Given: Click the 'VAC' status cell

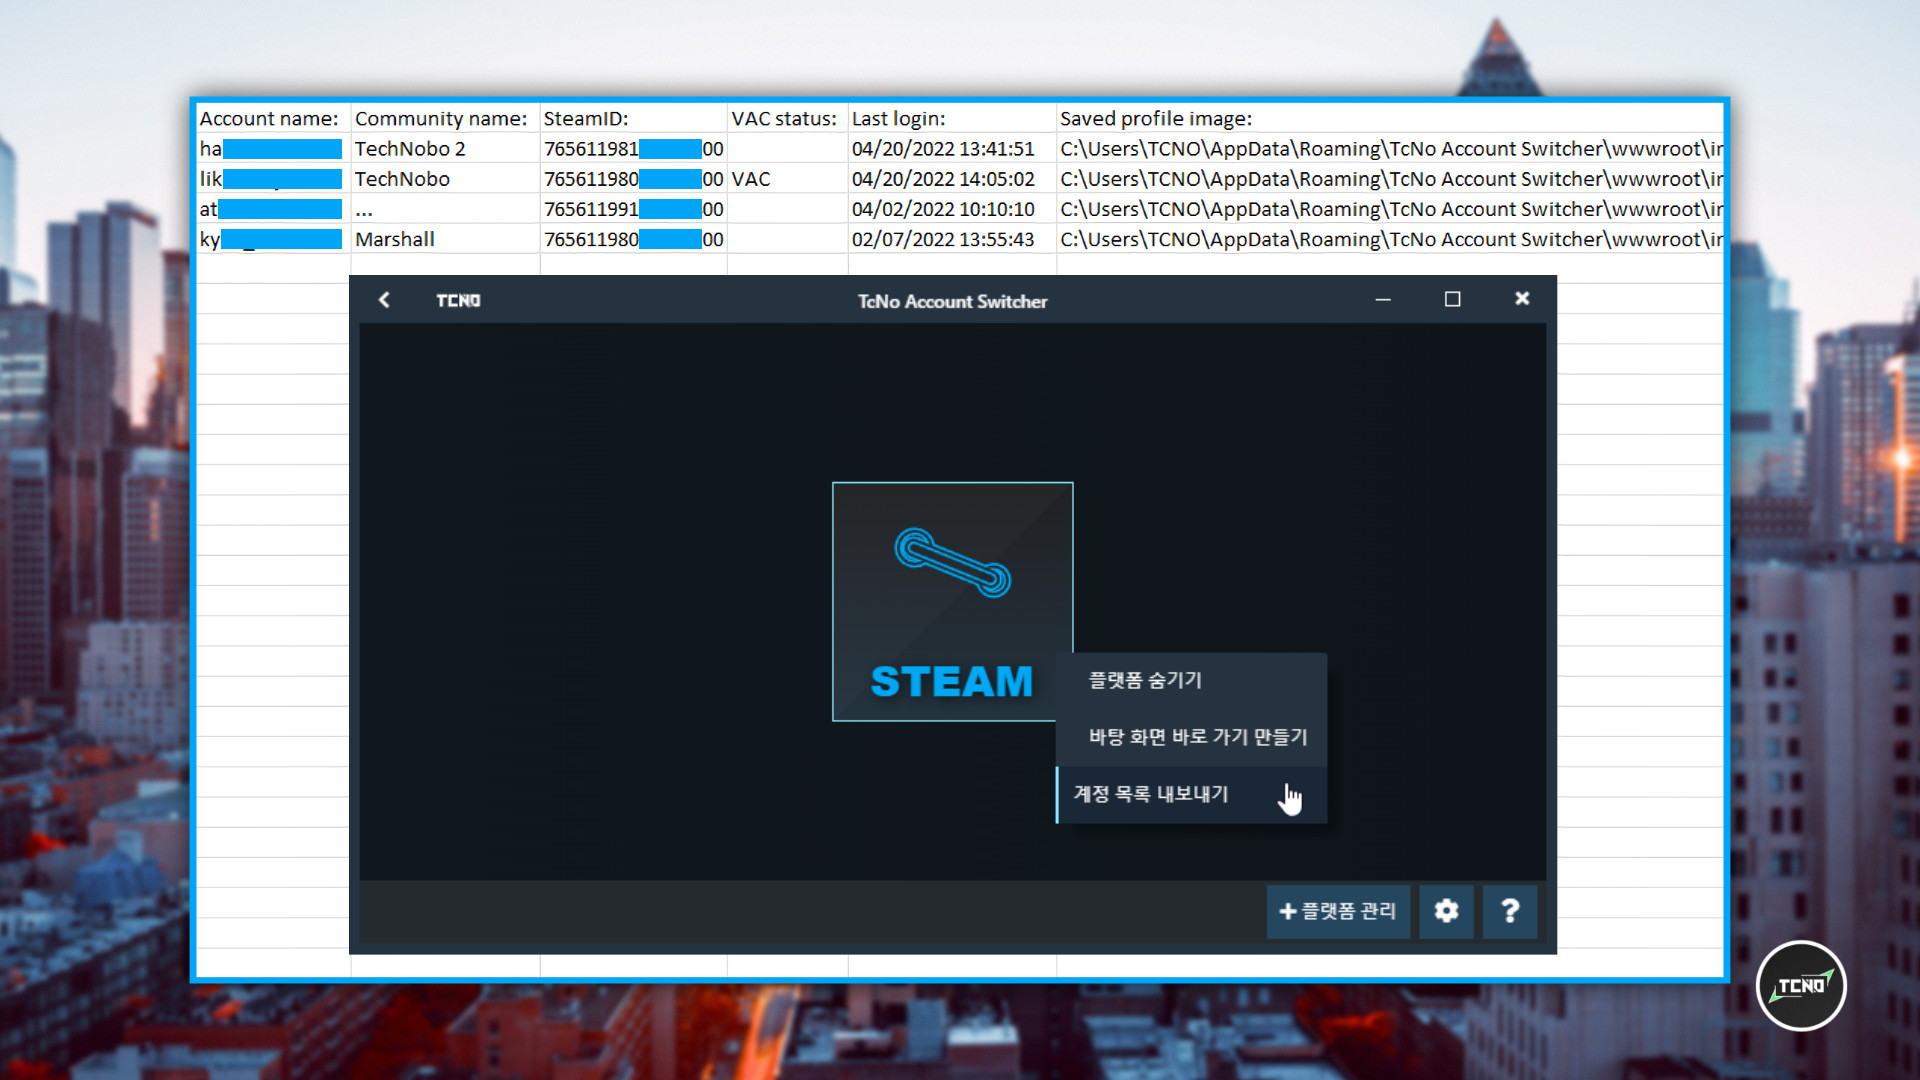Looking at the screenshot, I should (751, 179).
